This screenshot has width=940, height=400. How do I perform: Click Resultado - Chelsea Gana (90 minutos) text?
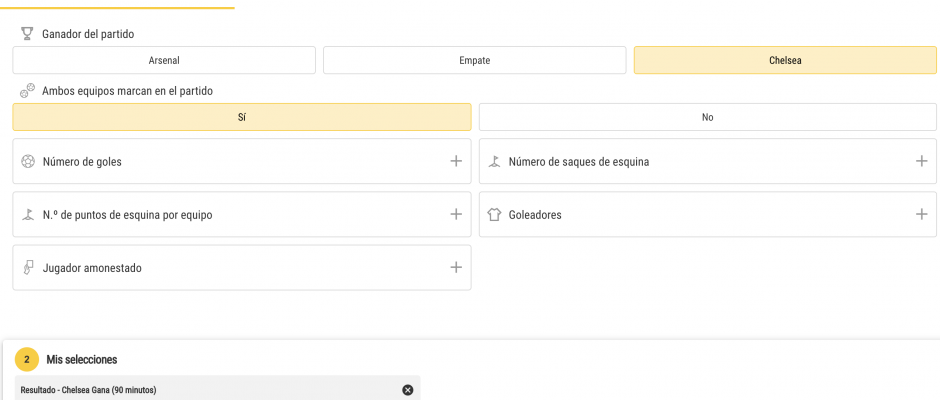click(x=88, y=390)
